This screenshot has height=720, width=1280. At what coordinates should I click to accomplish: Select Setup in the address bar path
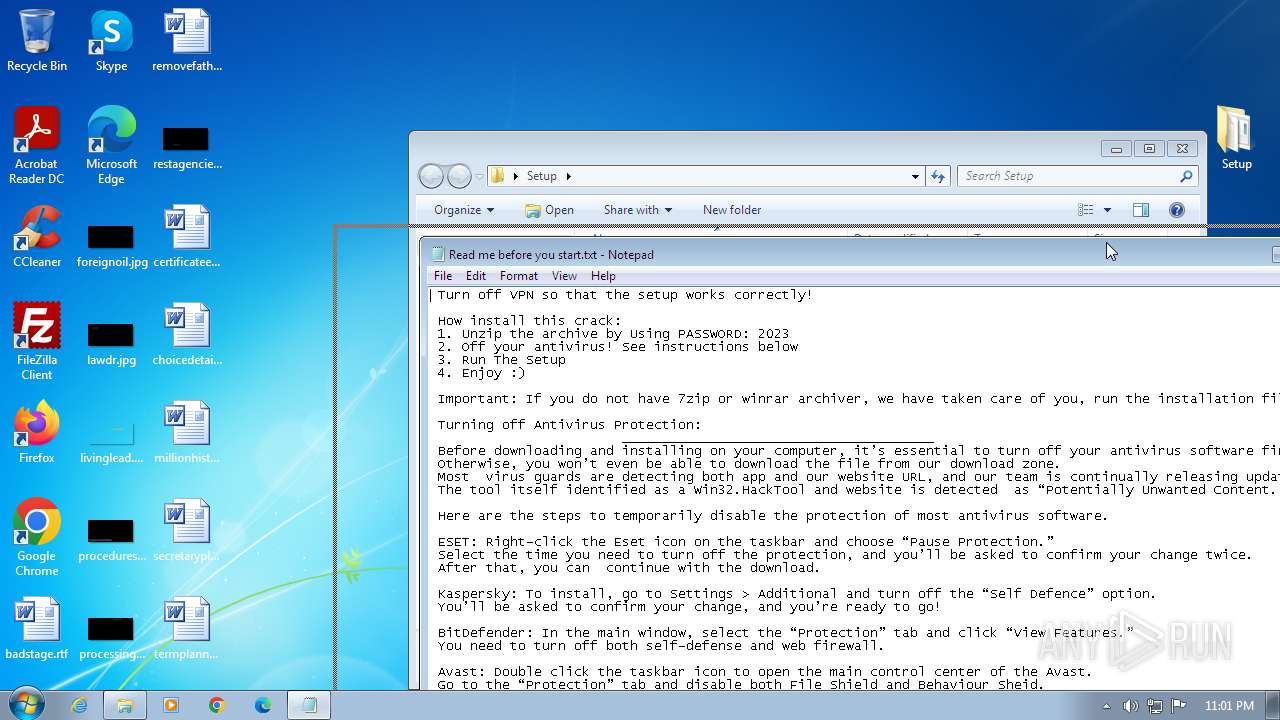[x=541, y=176]
